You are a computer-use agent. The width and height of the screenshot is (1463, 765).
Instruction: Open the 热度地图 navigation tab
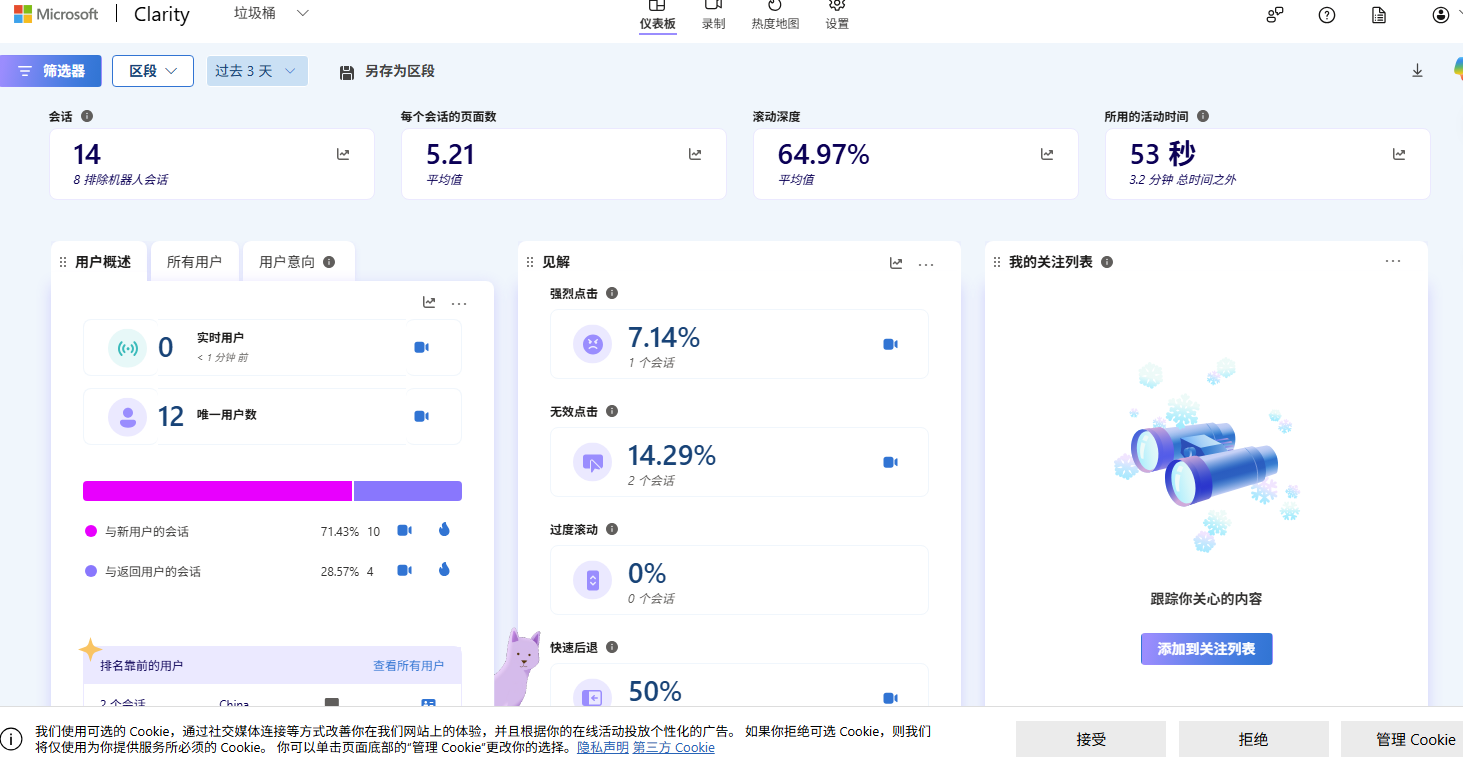[x=775, y=16]
